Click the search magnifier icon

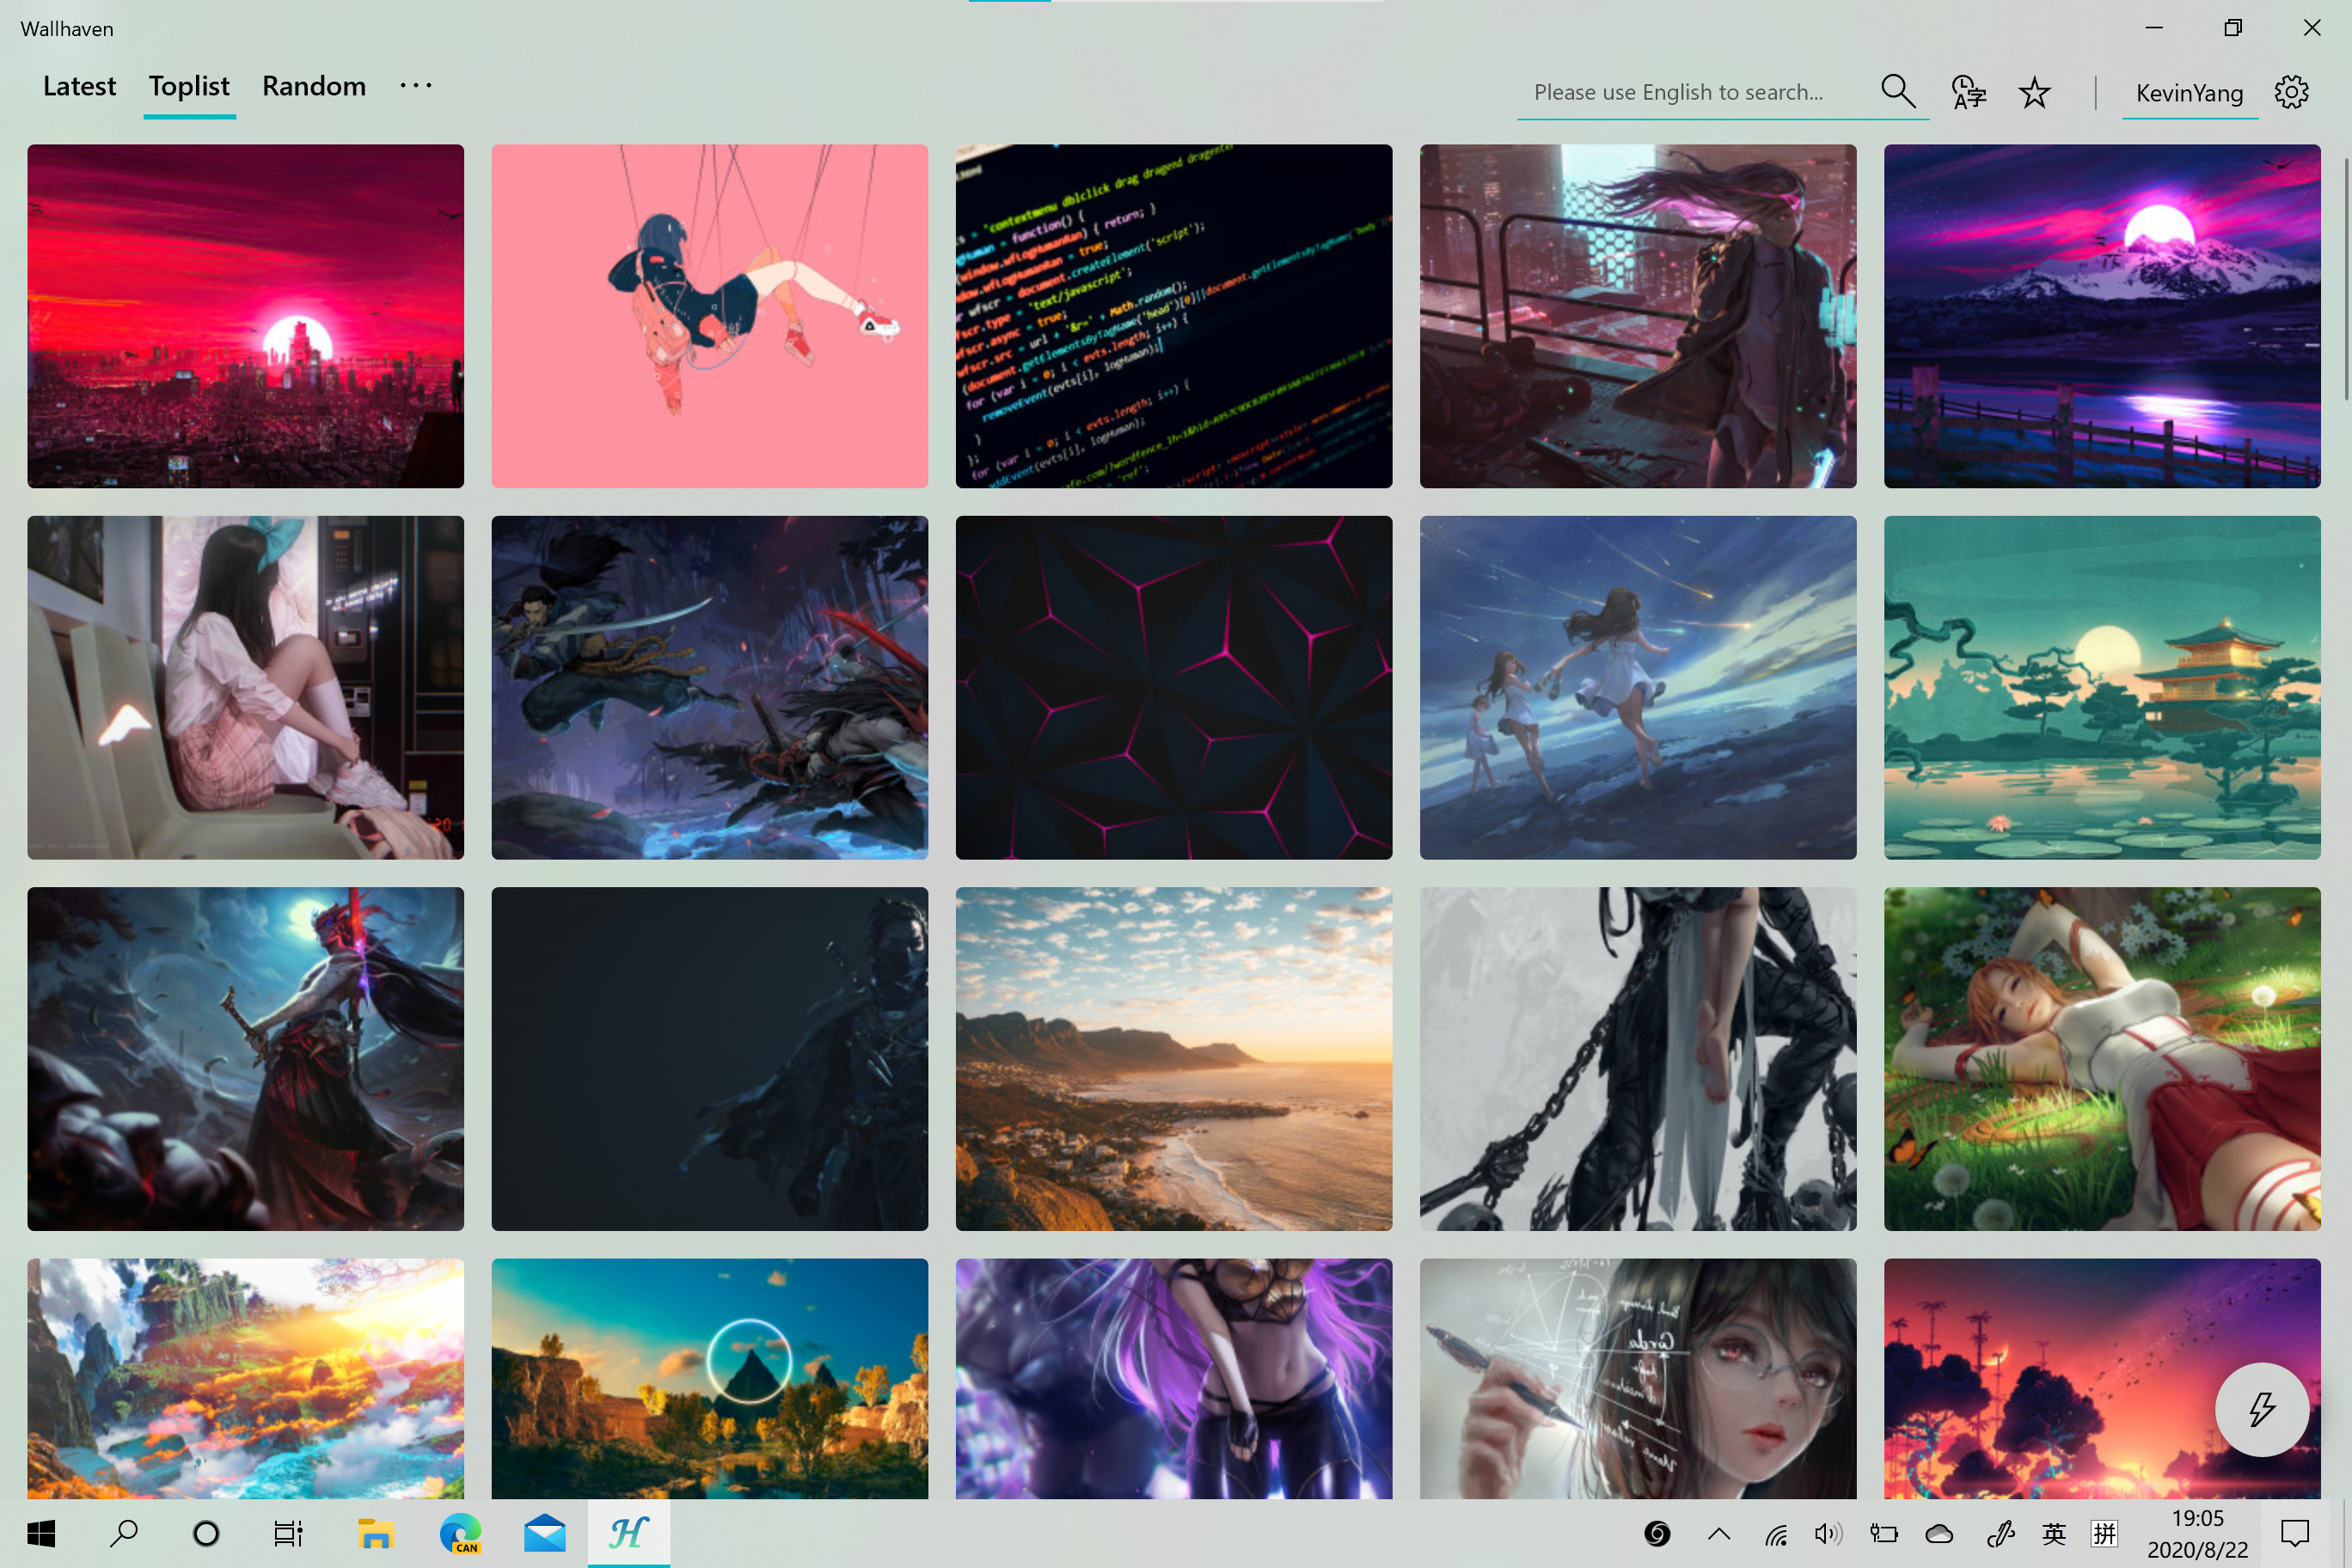(1897, 92)
